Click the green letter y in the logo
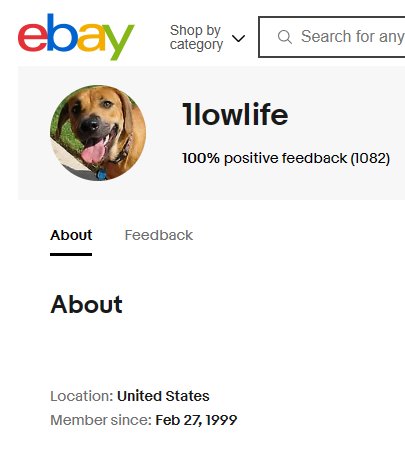 click(119, 42)
